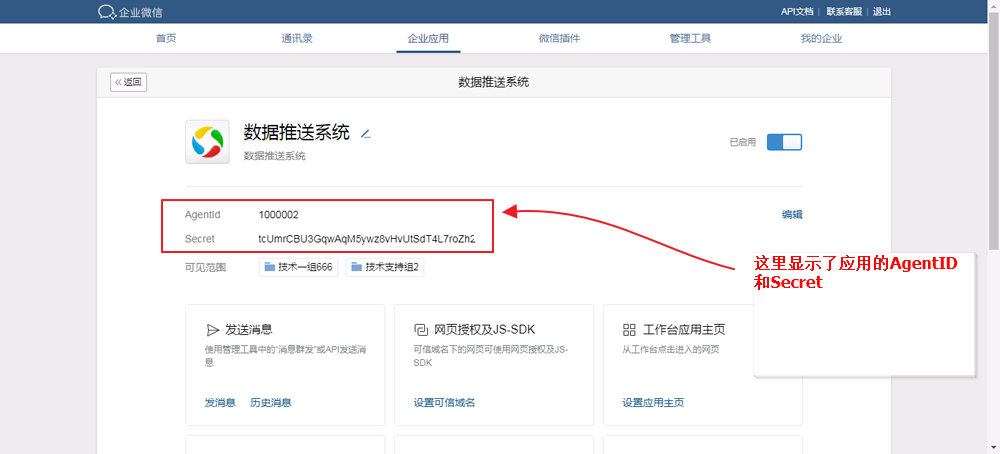
Task: Open the 管理工具 tab
Action: point(690,39)
